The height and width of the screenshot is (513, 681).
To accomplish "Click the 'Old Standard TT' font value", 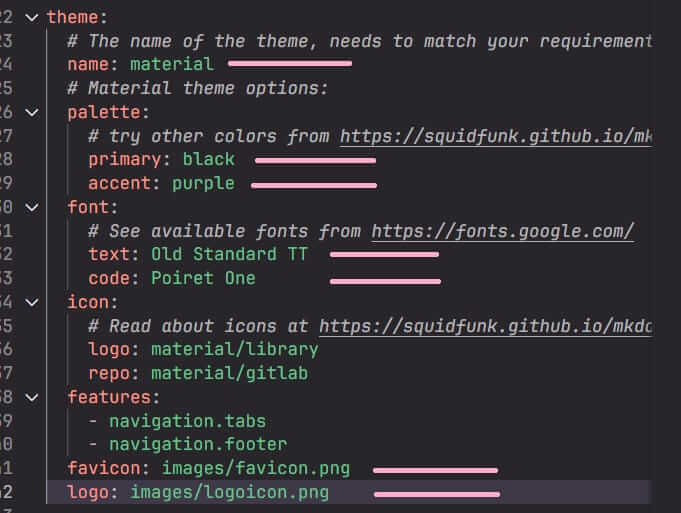I will 229,254.
